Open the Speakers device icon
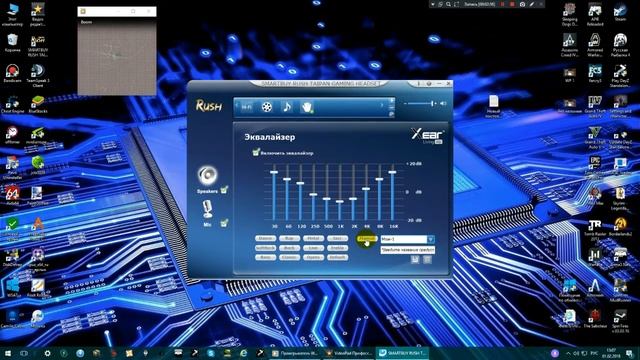Image resolution: width=640 pixels, height=360 pixels. [207, 176]
